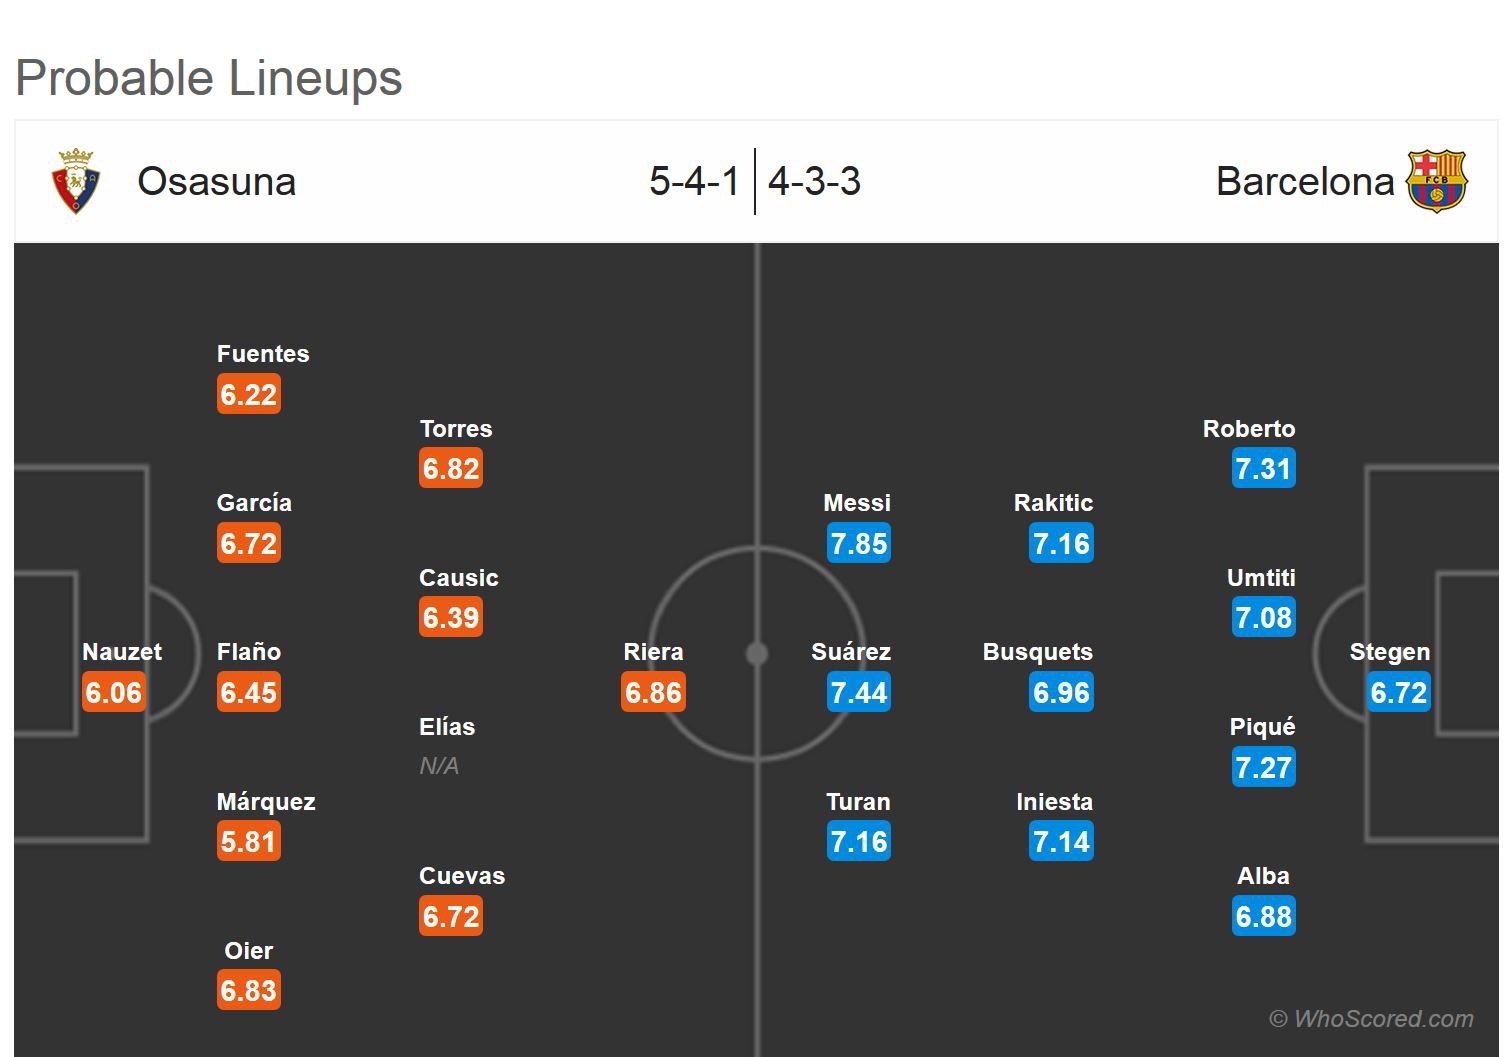Screen dimensions: 1505x1057
Task: Click the Barcelona 4-3-3 formation text
Action: pos(814,182)
